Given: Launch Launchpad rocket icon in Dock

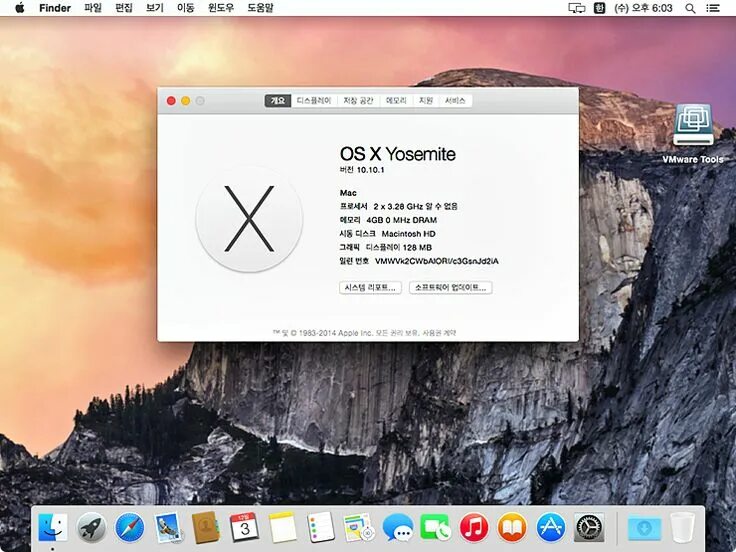Looking at the screenshot, I should pyautogui.click(x=91, y=528).
